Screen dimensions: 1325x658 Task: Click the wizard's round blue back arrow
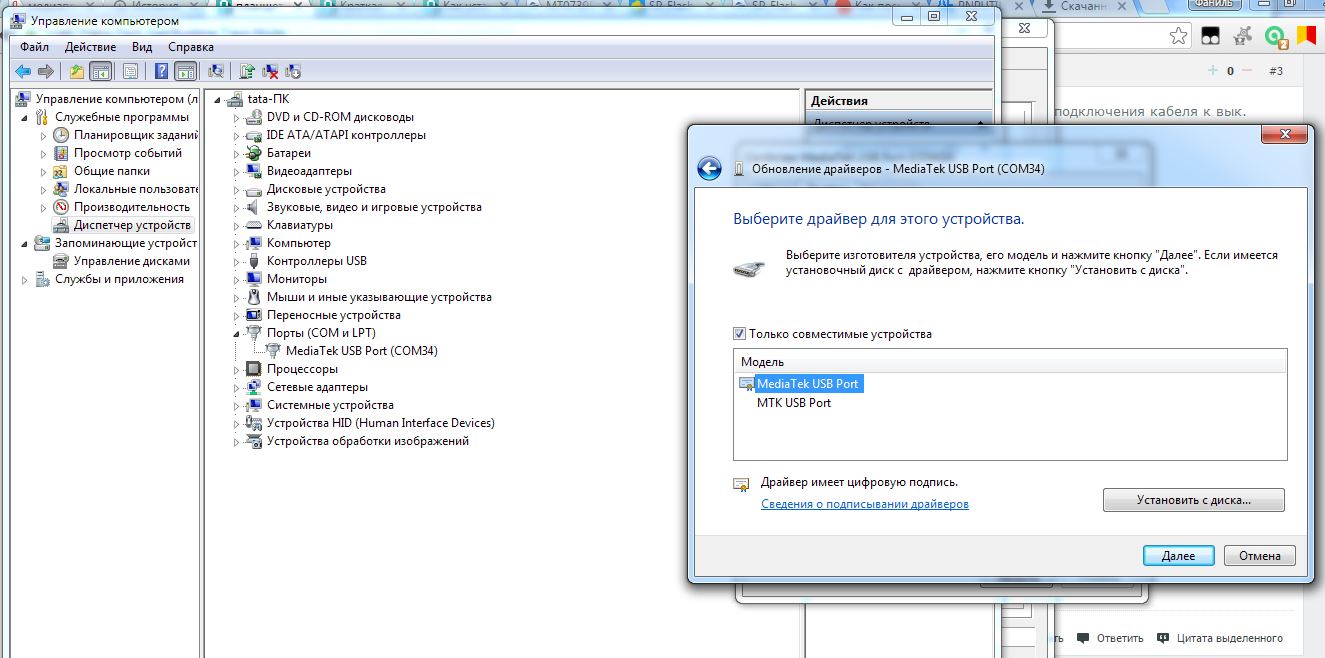(709, 169)
